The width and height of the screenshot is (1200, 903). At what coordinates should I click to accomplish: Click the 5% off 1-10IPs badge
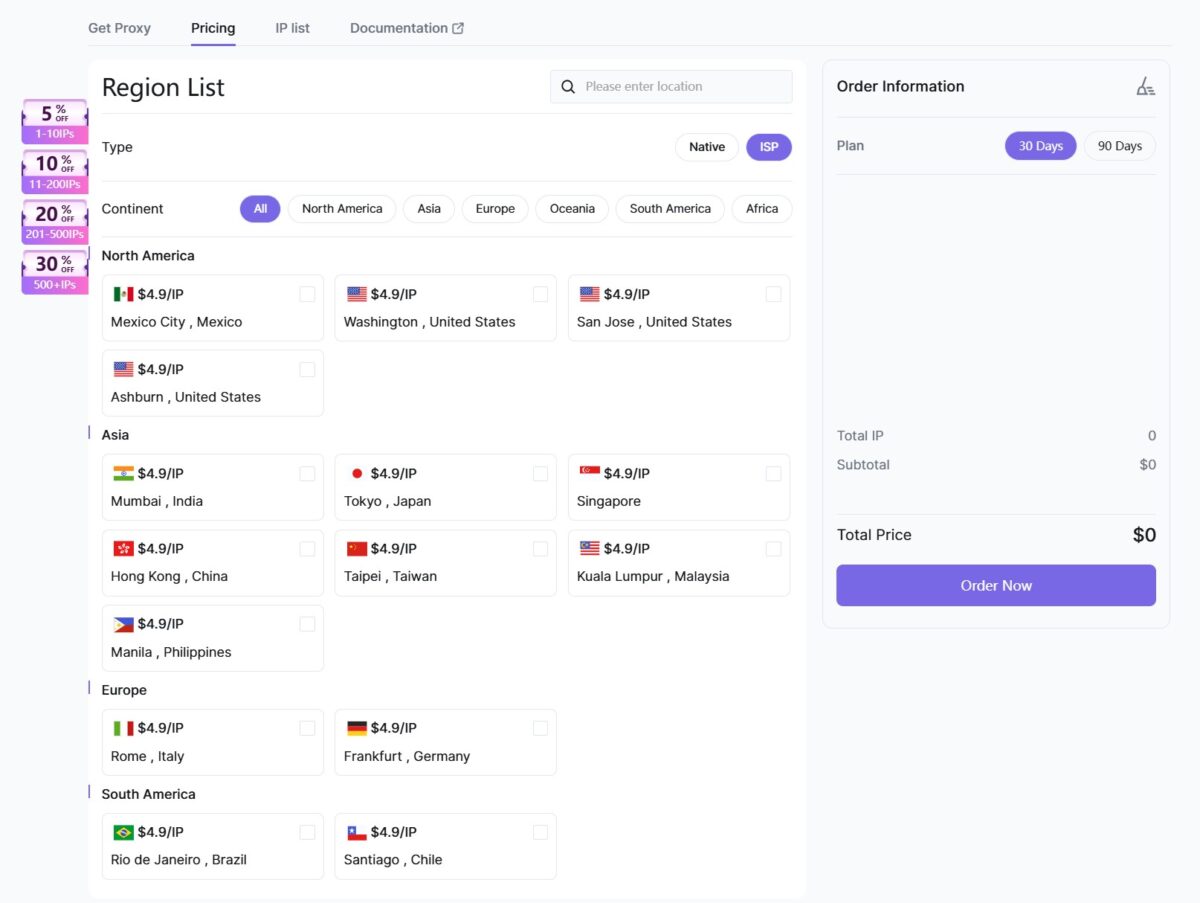[x=55, y=122]
